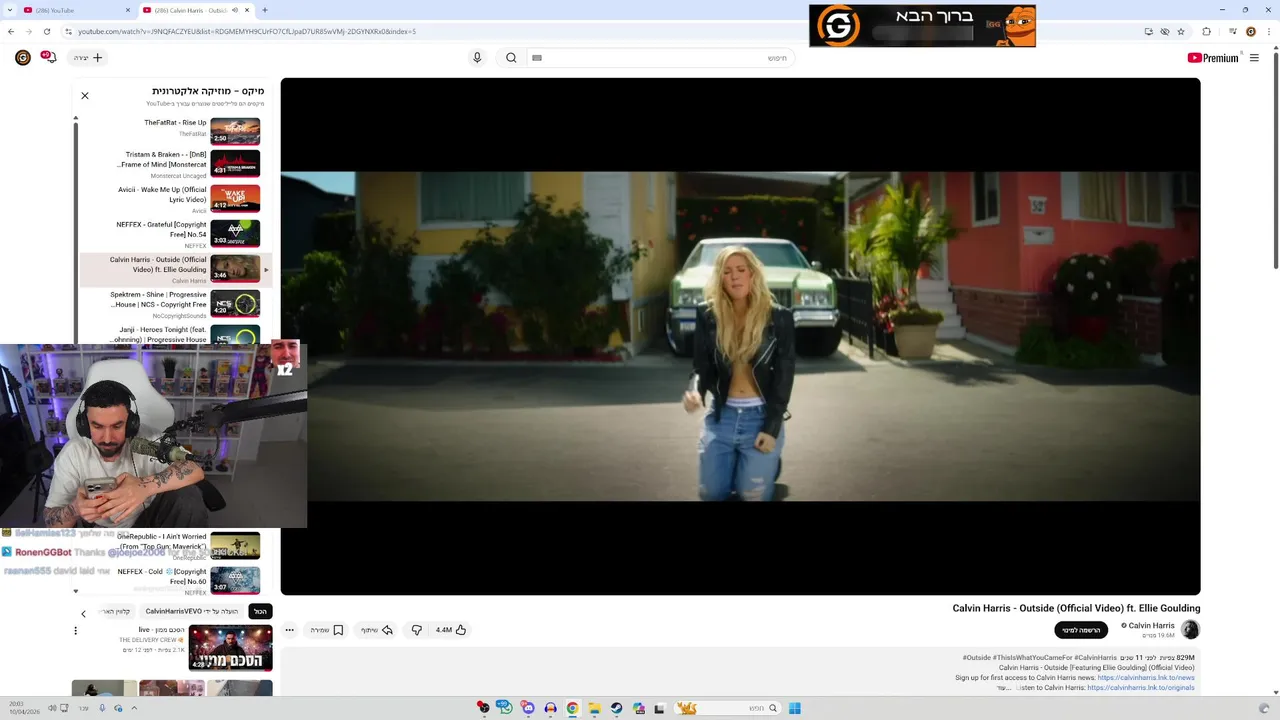Open the Chrome three-dot menu

(1269, 31)
